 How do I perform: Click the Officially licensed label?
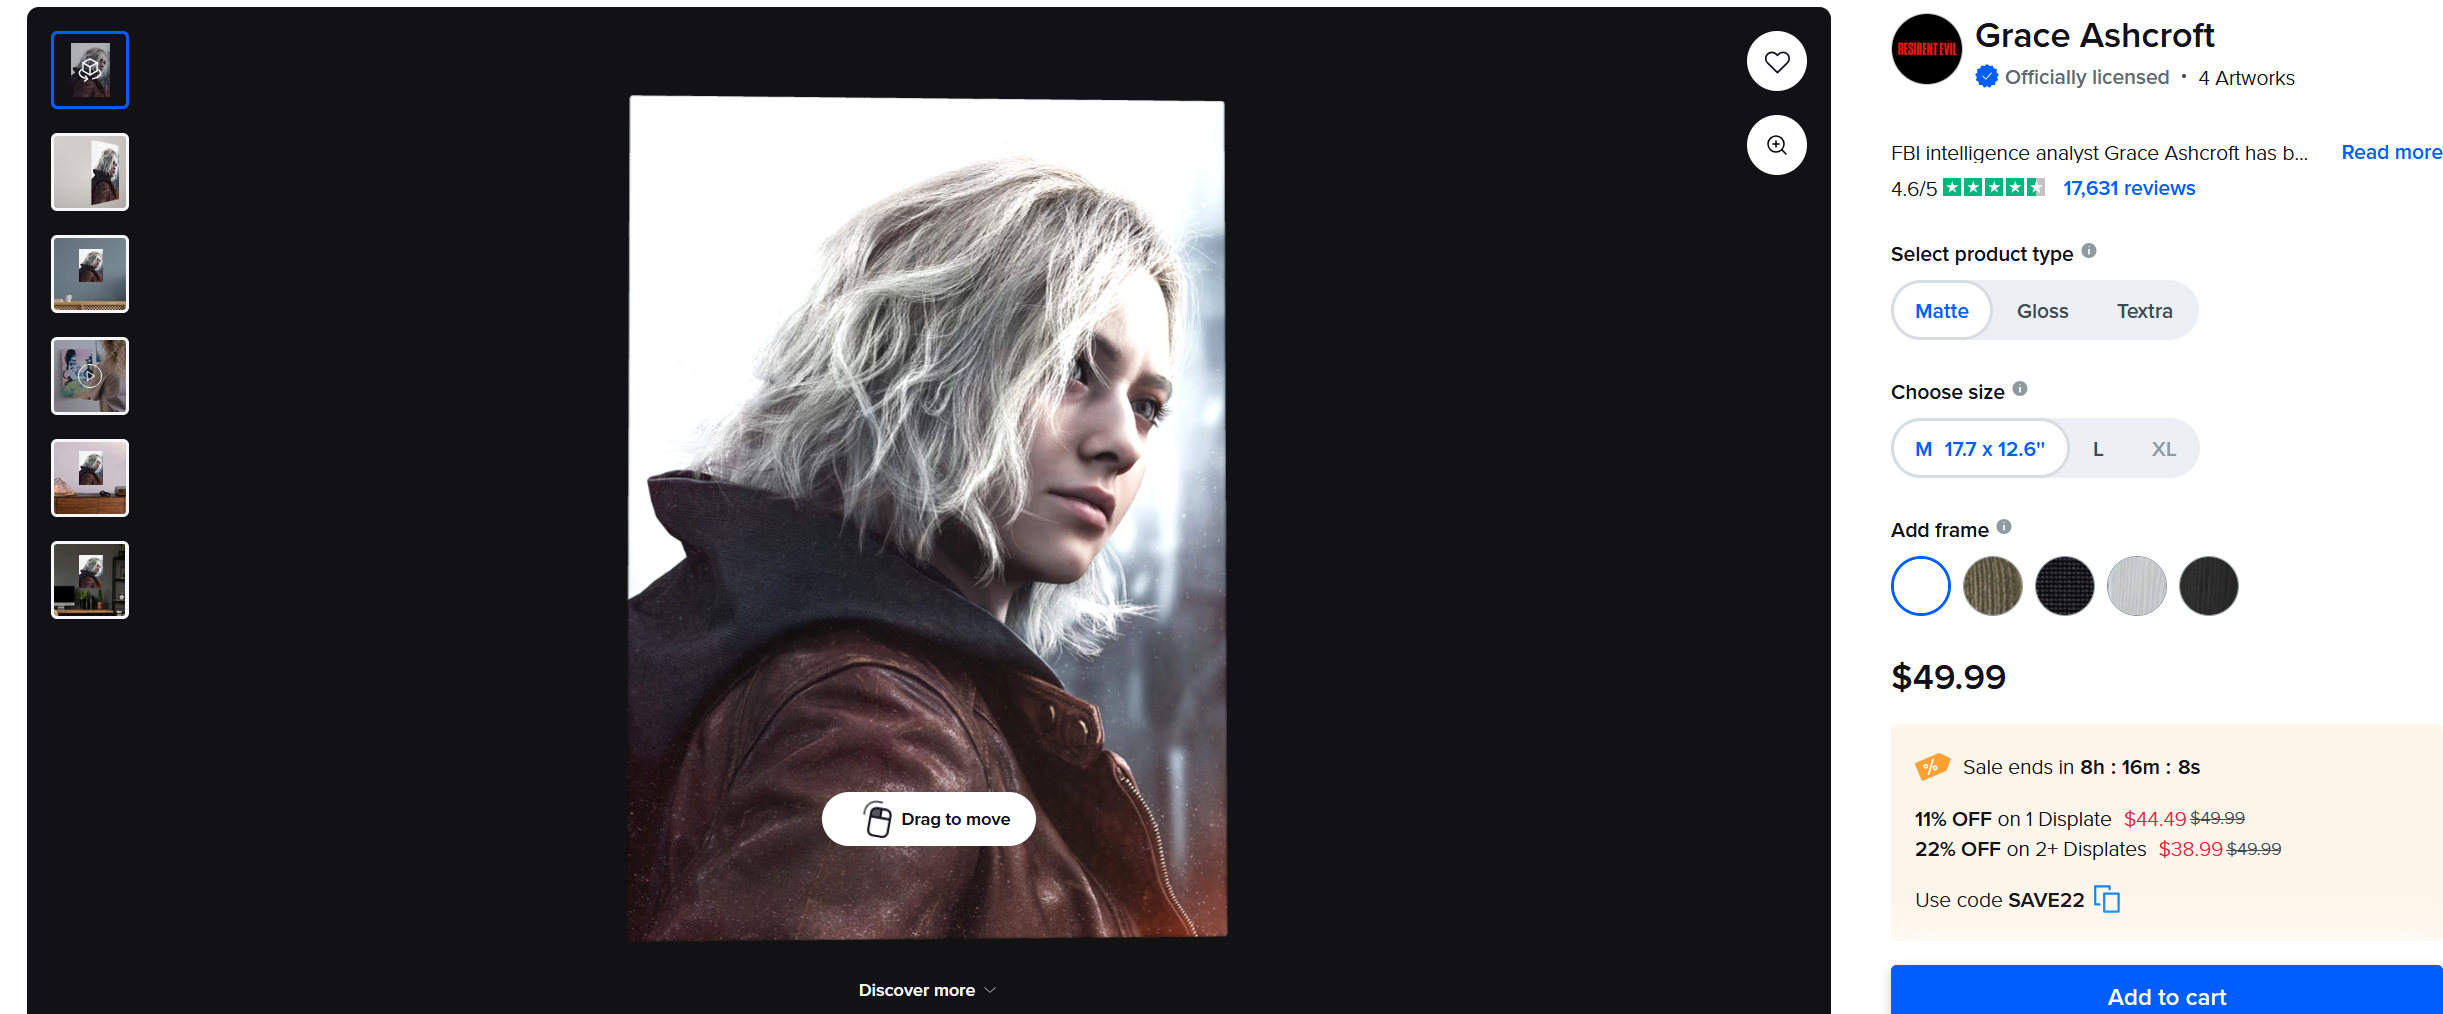pos(2087,77)
